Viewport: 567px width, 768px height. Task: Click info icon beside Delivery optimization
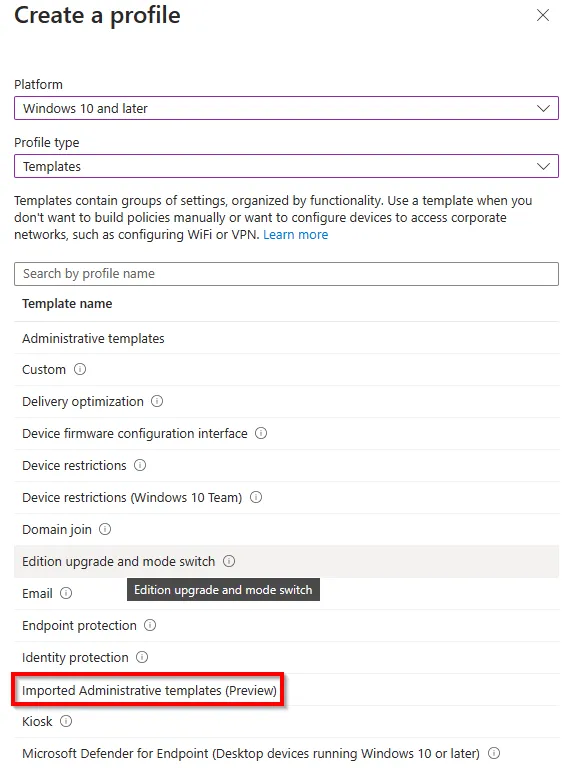coord(157,401)
